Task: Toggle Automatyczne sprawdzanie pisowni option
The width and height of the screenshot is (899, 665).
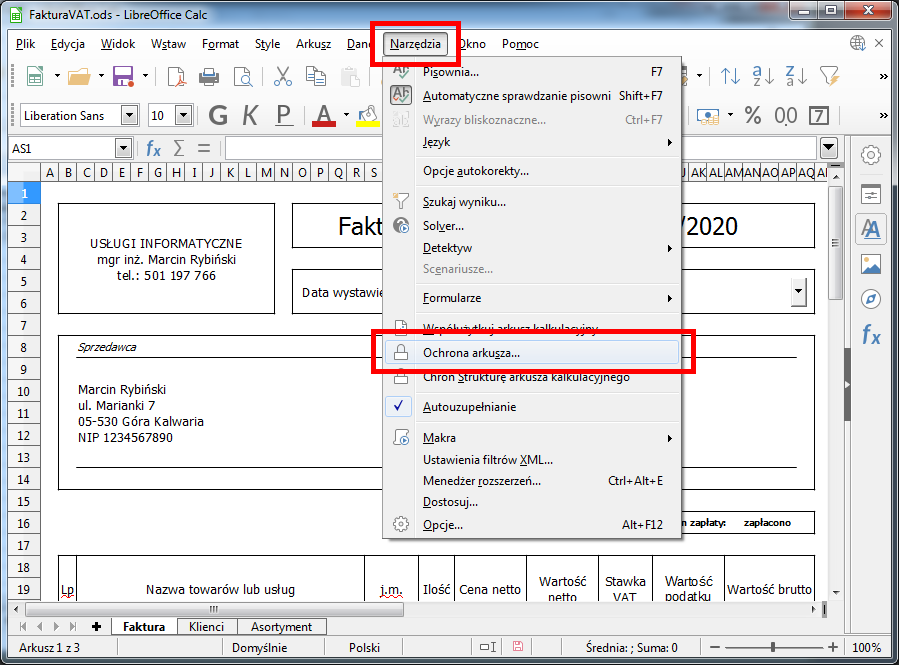Action: point(516,96)
